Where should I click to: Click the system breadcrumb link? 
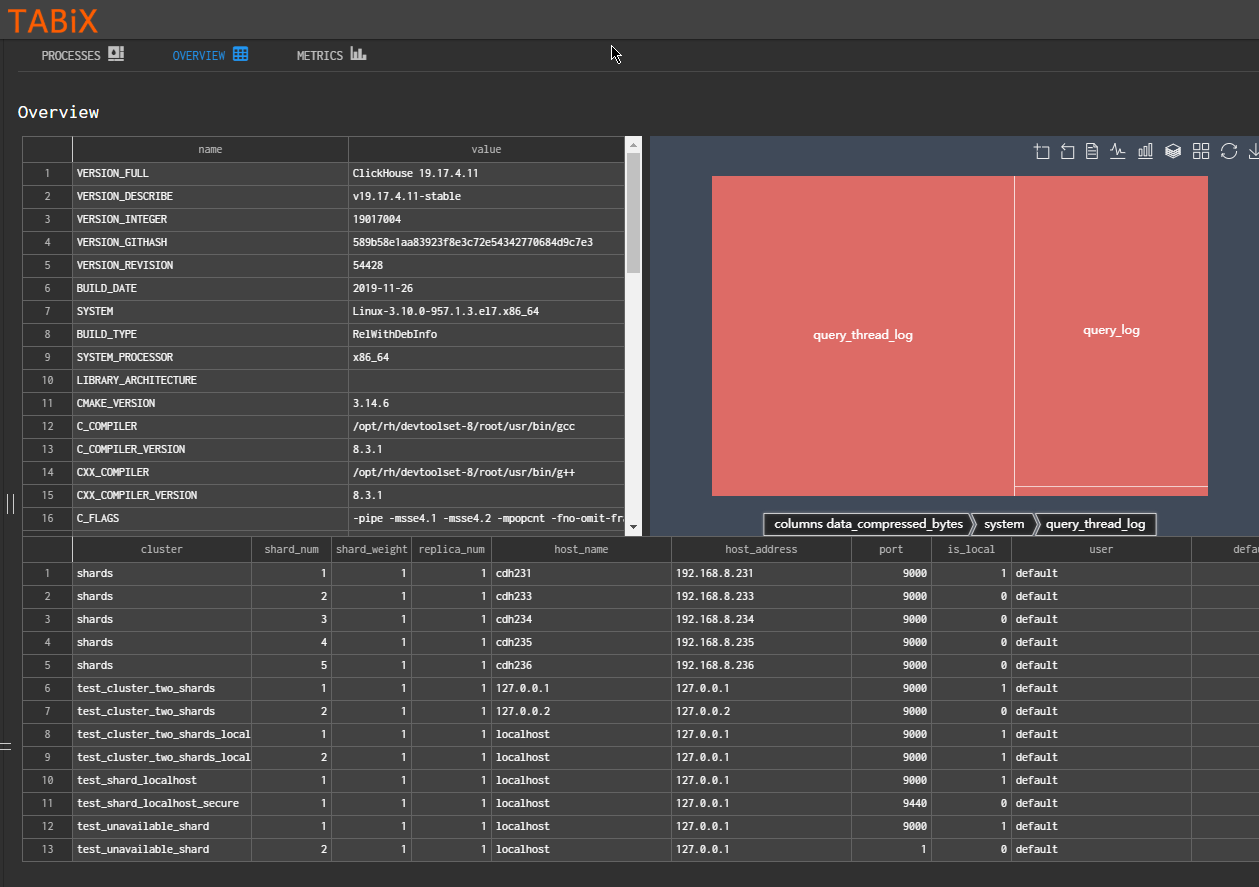click(x=1002, y=524)
